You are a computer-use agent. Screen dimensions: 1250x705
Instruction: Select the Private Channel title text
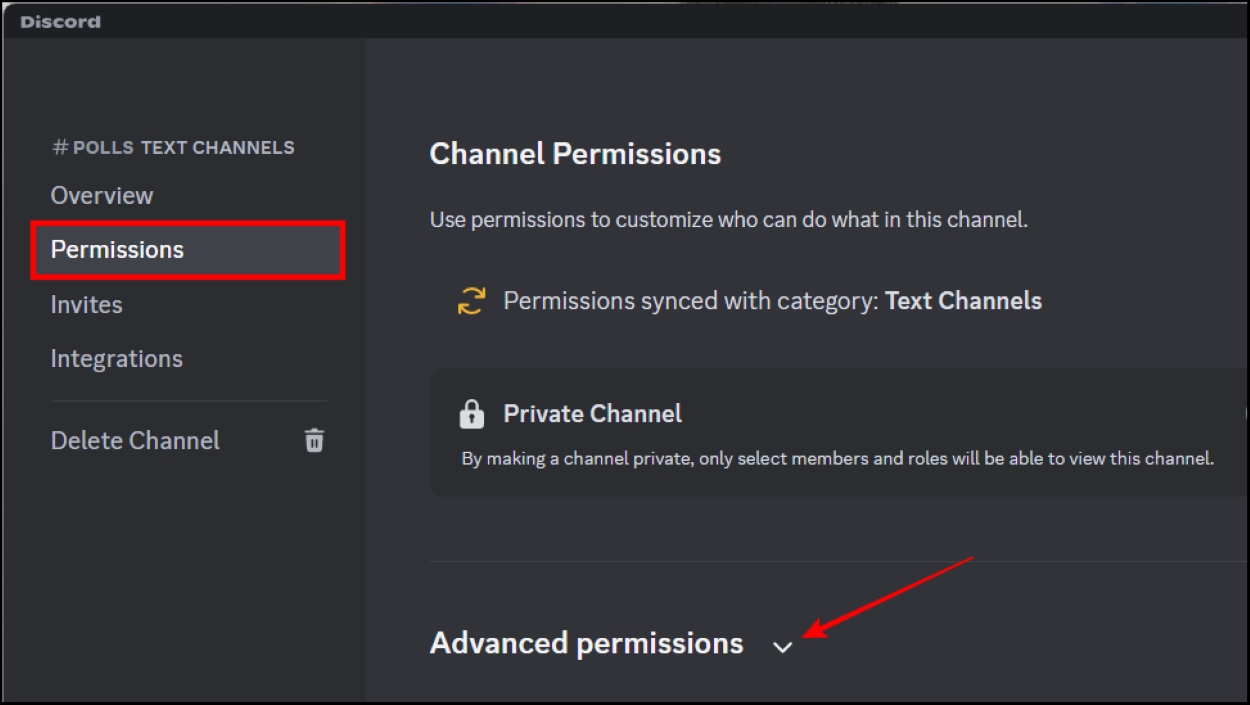[x=592, y=413]
